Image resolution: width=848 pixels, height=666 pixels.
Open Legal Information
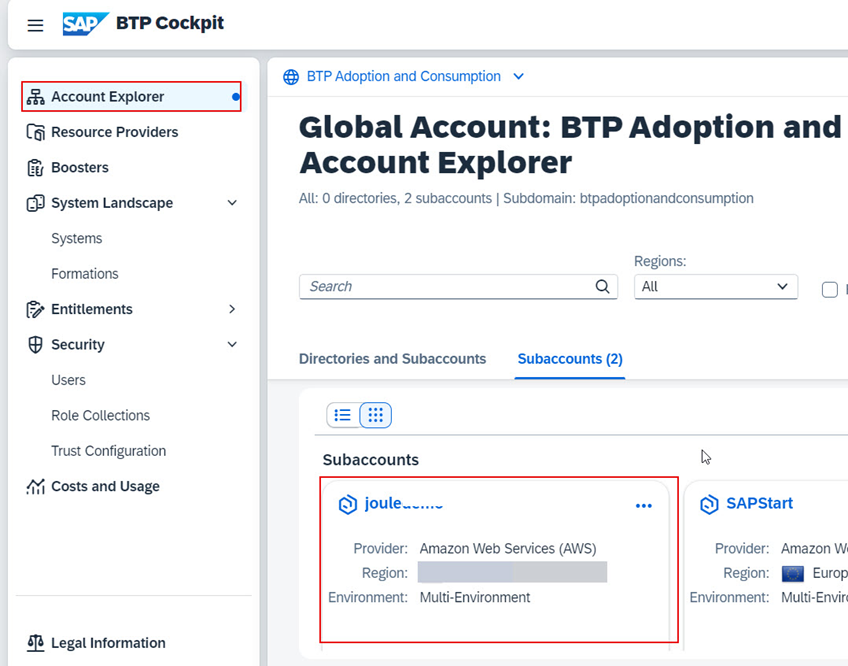point(108,643)
